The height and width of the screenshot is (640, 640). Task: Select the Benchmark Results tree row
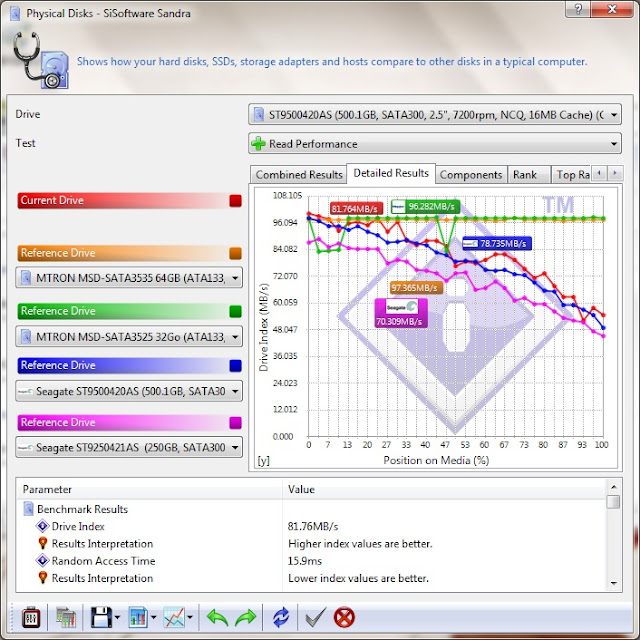(312, 509)
